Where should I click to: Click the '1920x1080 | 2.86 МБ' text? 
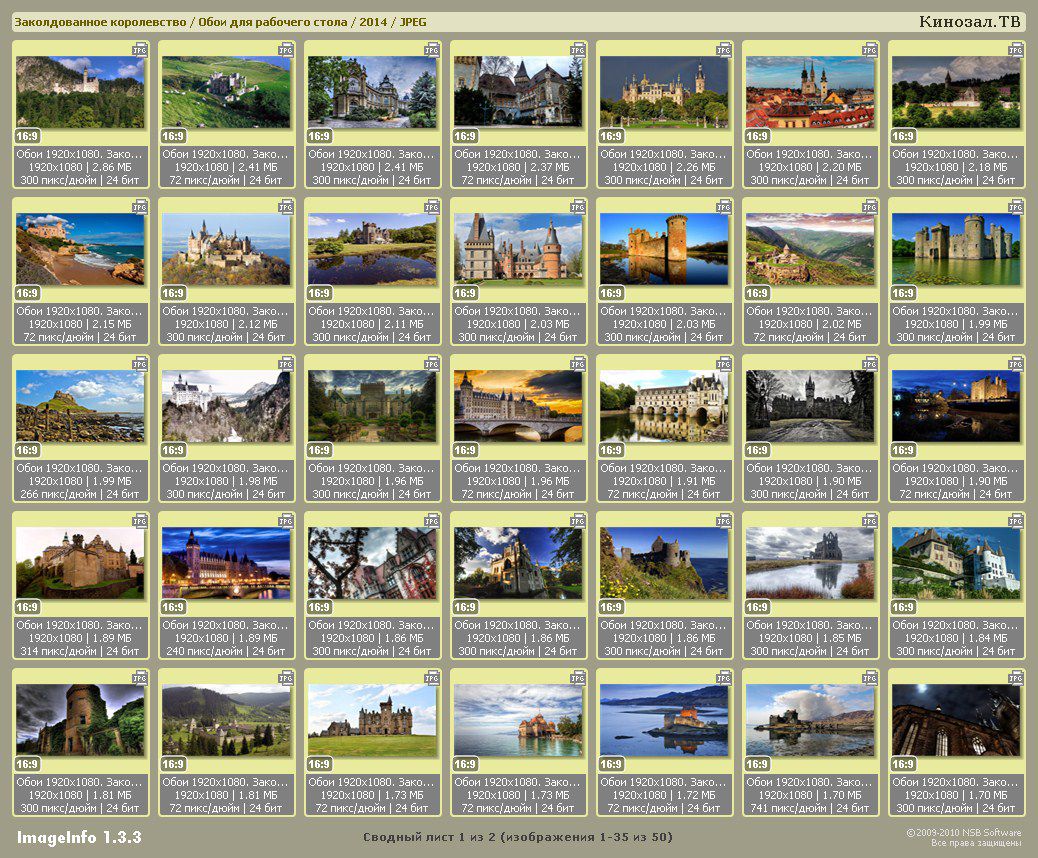pos(80,167)
